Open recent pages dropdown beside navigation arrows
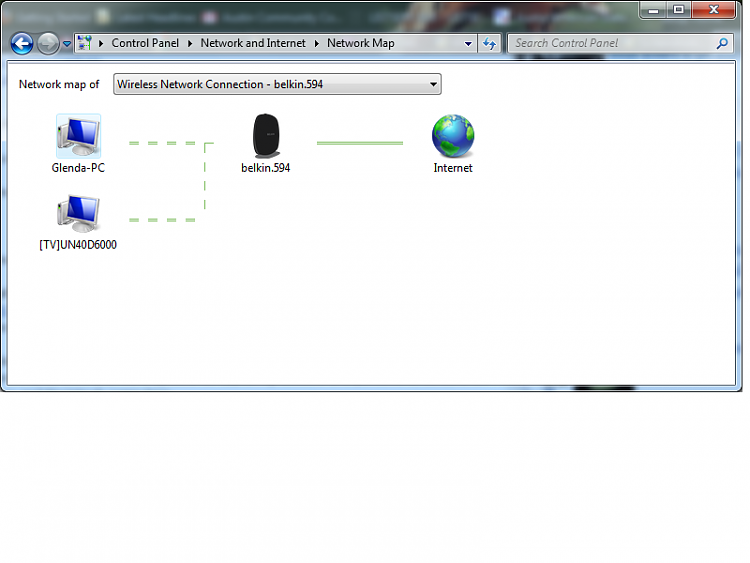This screenshot has height=563, width=750. [67, 44]
